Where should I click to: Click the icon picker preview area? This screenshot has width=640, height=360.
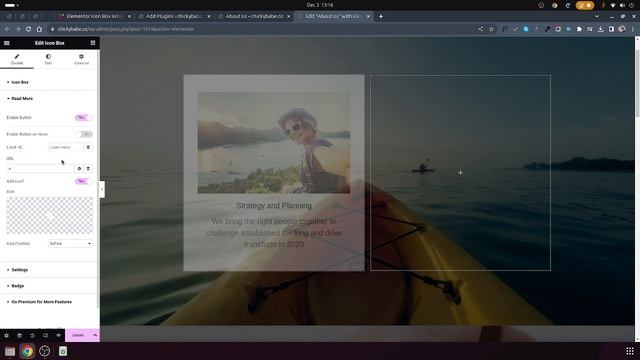click(x=49, y=216)
